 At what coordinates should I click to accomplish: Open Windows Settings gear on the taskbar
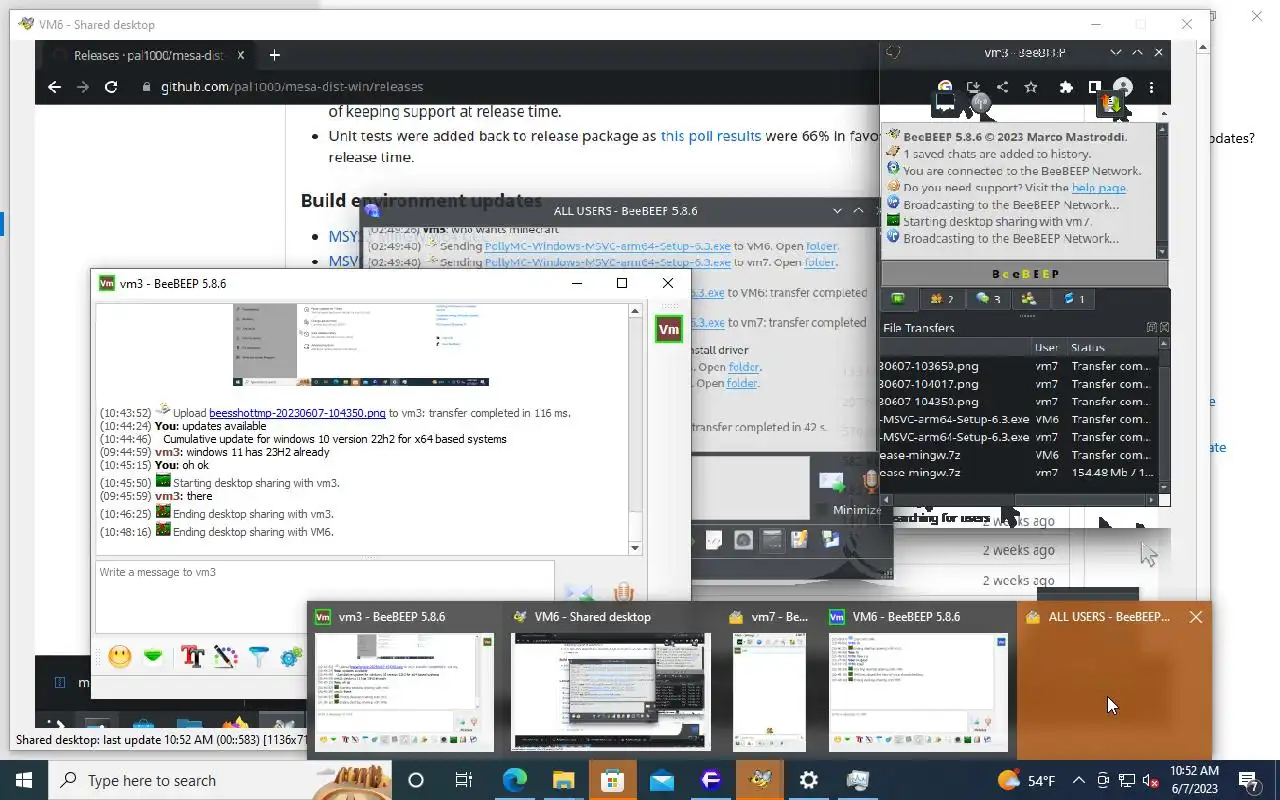(x=808, y=780)
